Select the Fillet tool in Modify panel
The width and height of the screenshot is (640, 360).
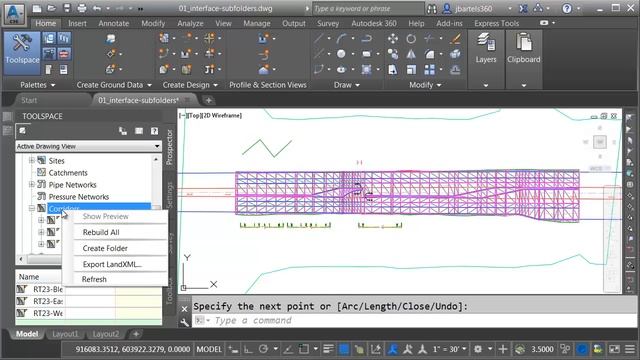pos(429,54)
